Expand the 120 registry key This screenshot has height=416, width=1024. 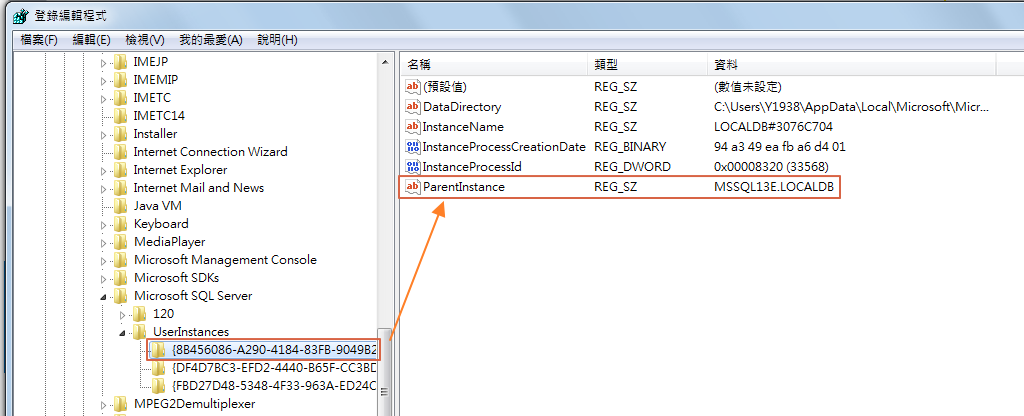(x=121, y=314)
